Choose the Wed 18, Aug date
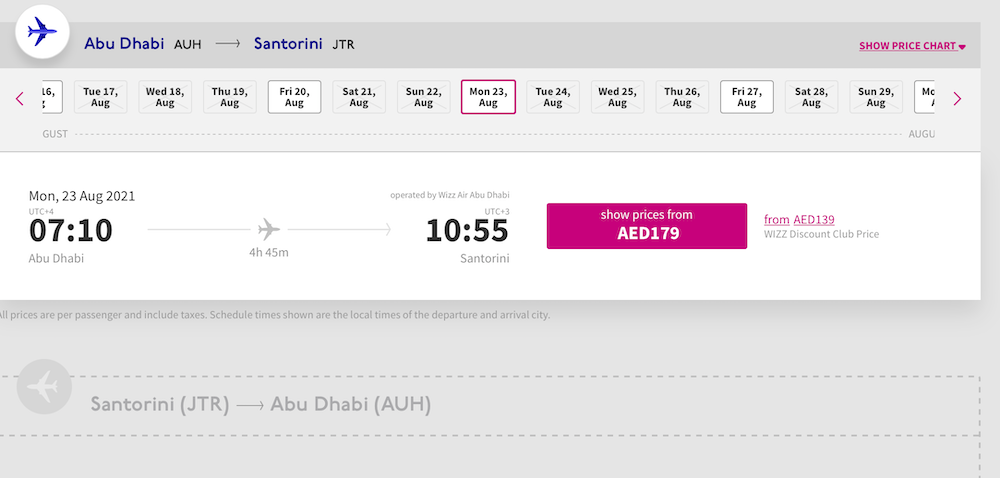 165,97
